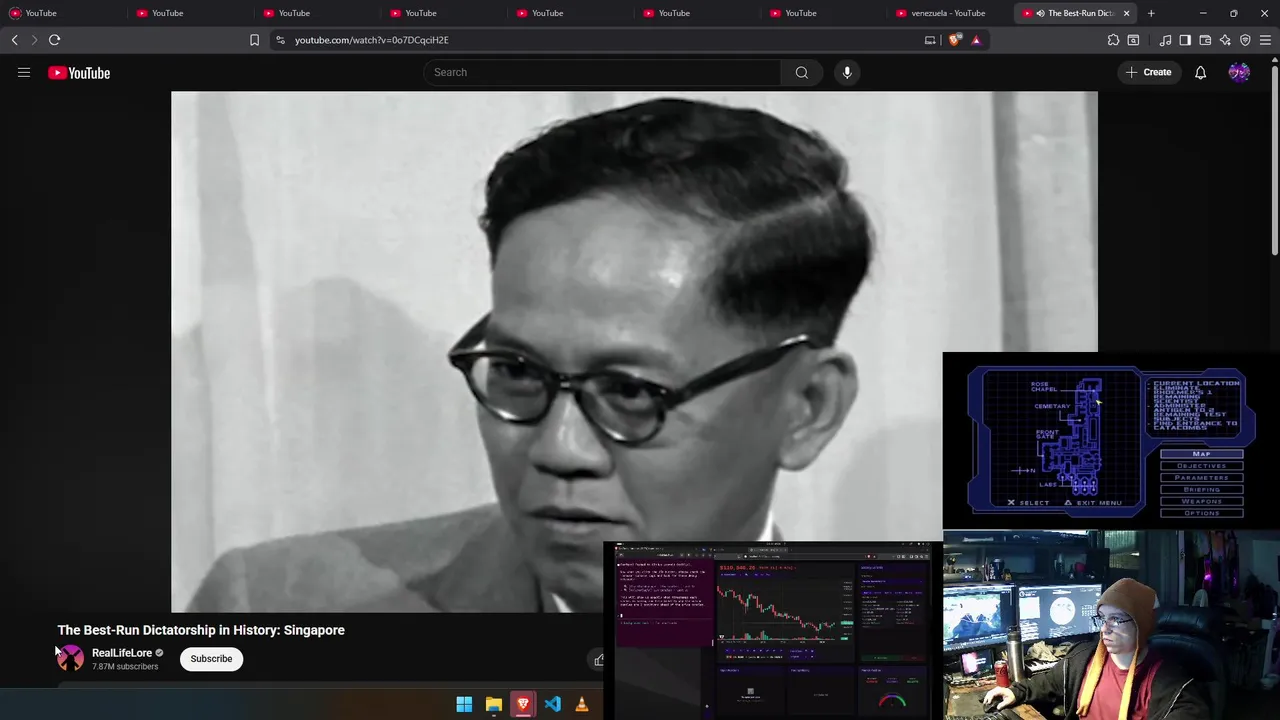Open Visual Studio Code from the taskbar

(552, 704)
